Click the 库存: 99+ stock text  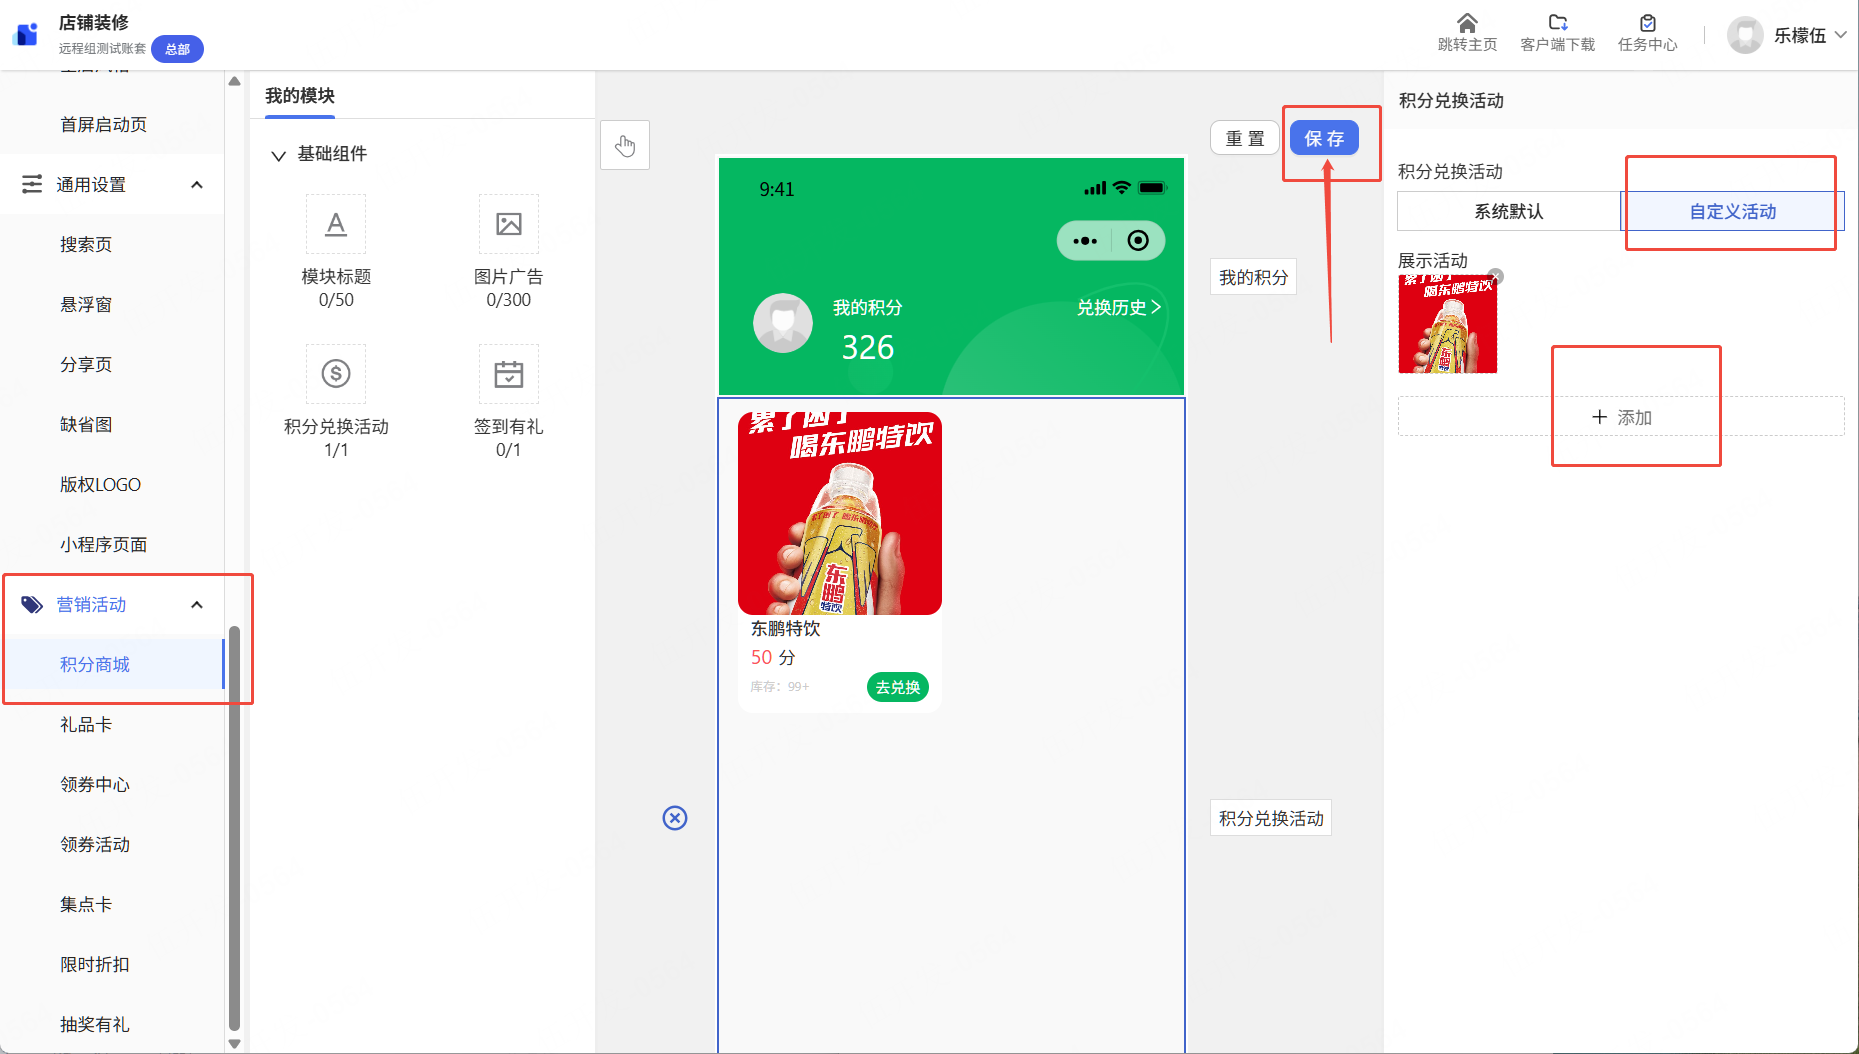click(780, 687)
